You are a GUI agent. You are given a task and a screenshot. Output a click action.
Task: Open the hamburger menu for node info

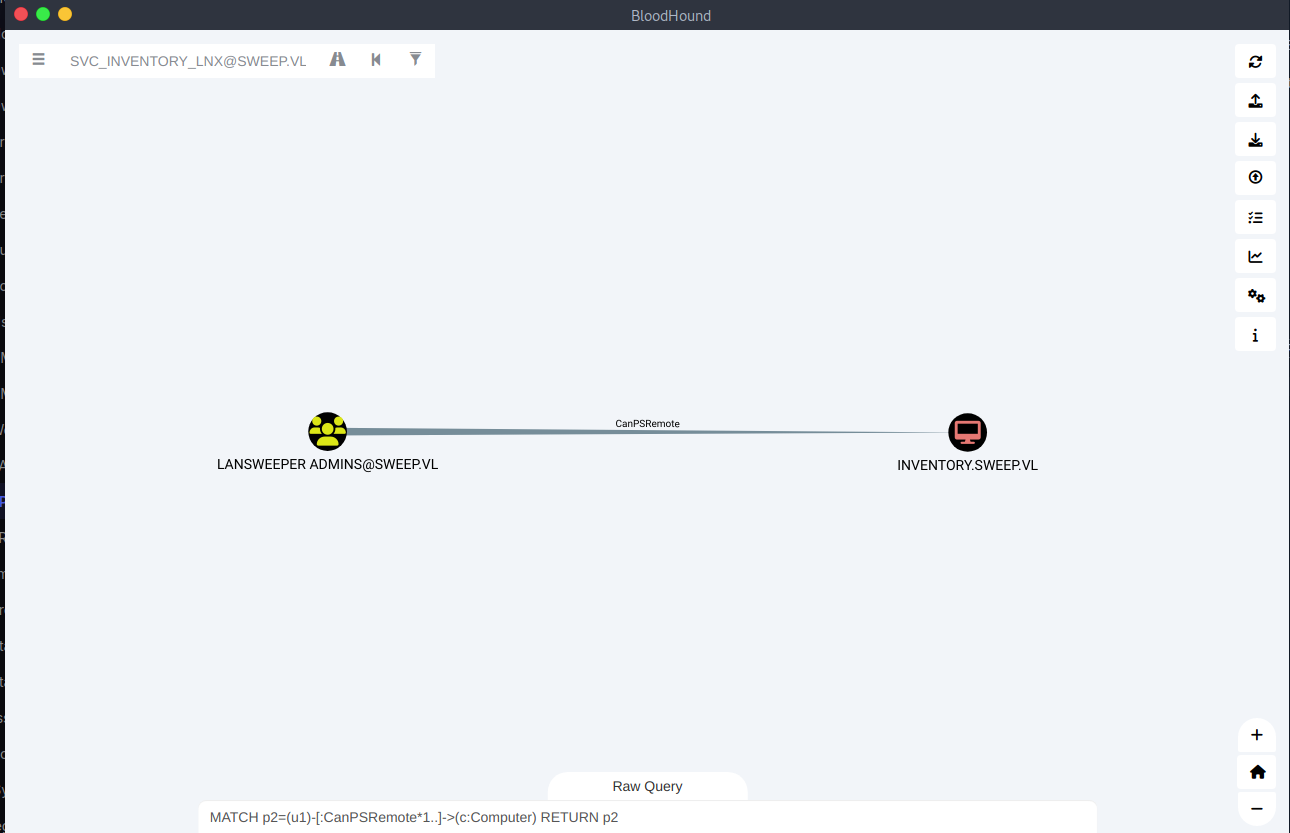[x=38, y=60]
